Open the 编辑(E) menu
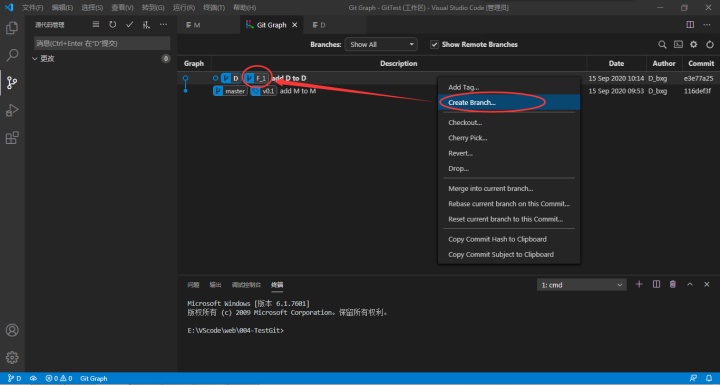This screenshot has height=385, width=720. [x=62, y=8]
